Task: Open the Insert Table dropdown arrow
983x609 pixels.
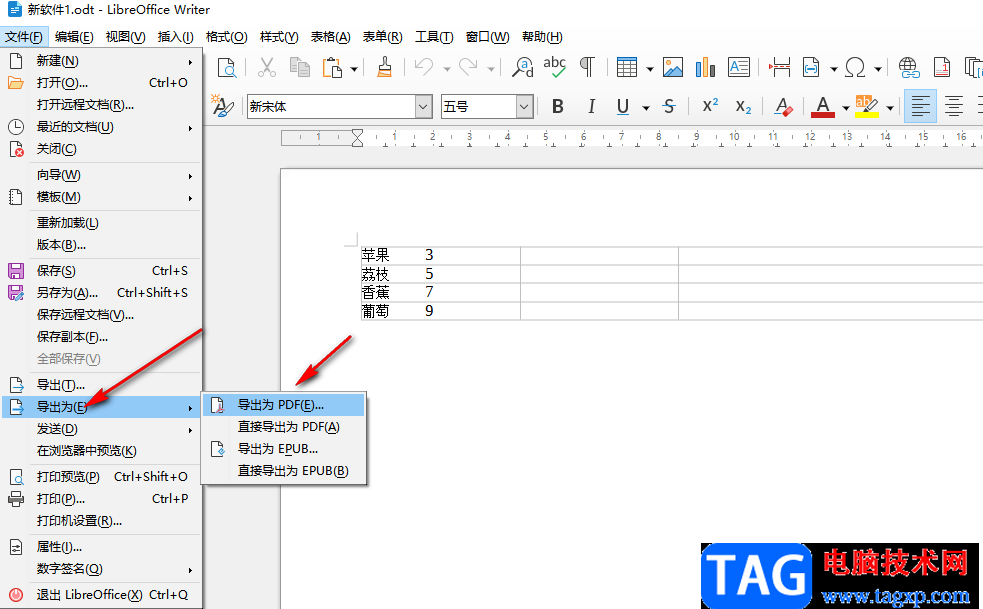Action: (x=649, y=69)
